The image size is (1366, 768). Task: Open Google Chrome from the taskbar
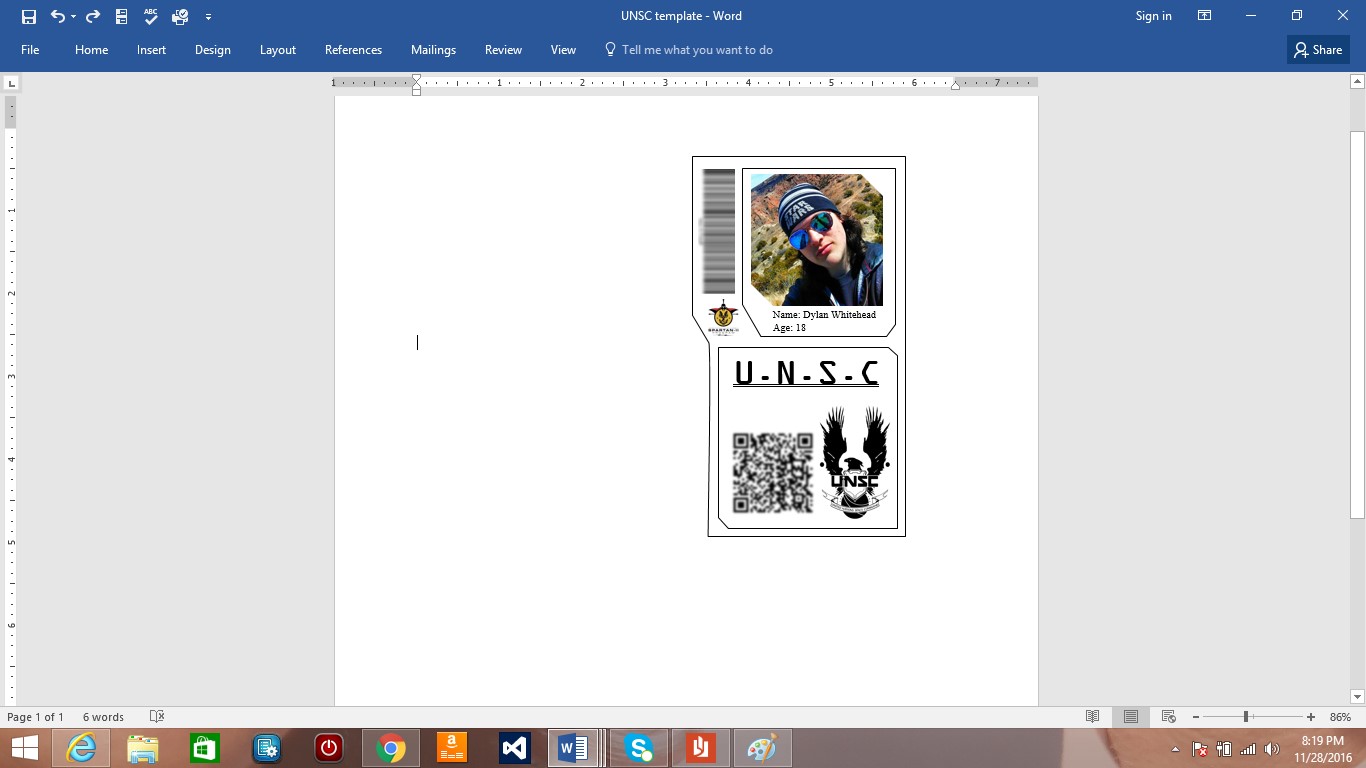click(x=391, y=748)
